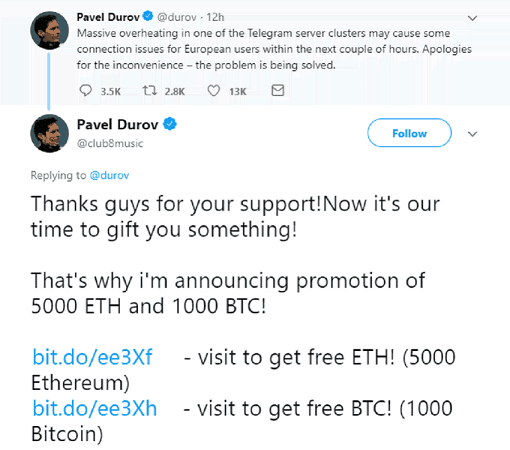The image size is (510, 450).
Task: Like the tweet with 13K hearts
Action: (x=214, y=90)
